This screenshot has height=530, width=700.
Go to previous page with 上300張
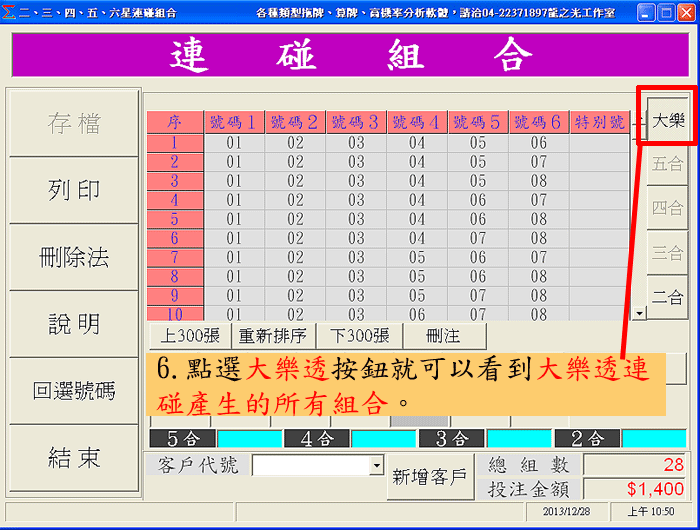point(190,336)
